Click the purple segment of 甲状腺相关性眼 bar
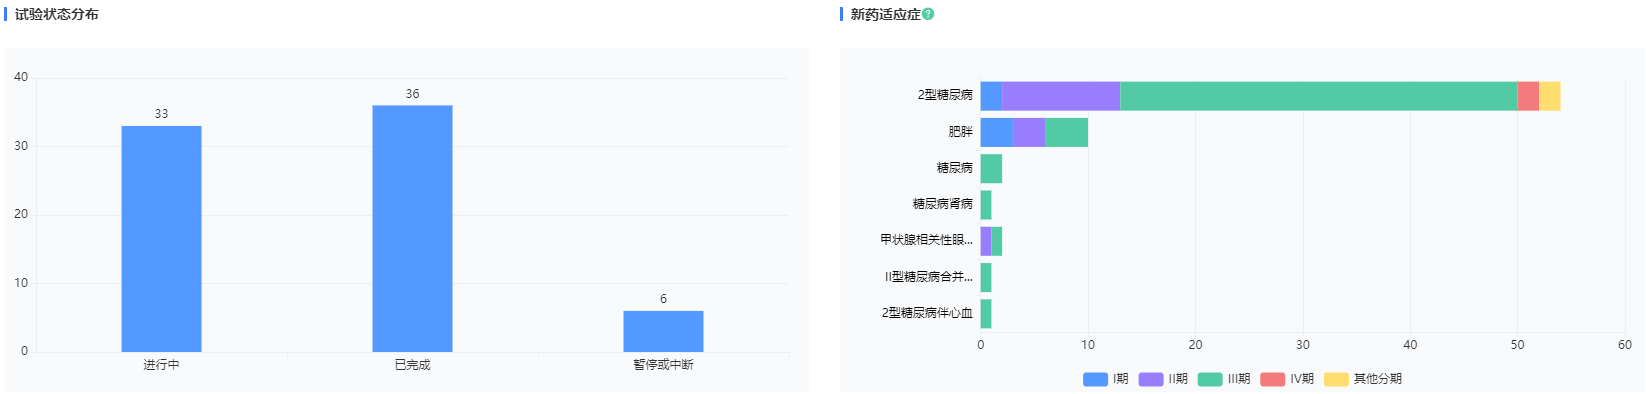The image size is (1646, 394). [x=986, y=241]
